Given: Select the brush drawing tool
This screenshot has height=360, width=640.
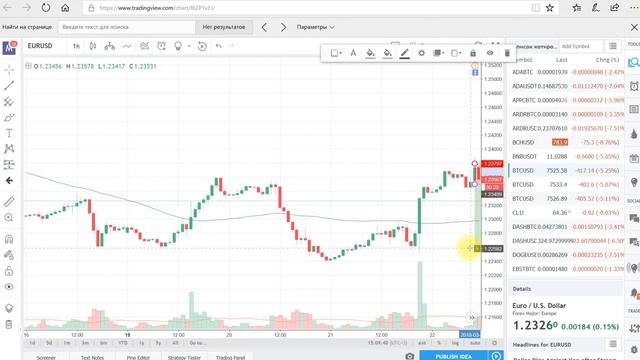Looking at the screenshot, I should click(x=9, y=118).
